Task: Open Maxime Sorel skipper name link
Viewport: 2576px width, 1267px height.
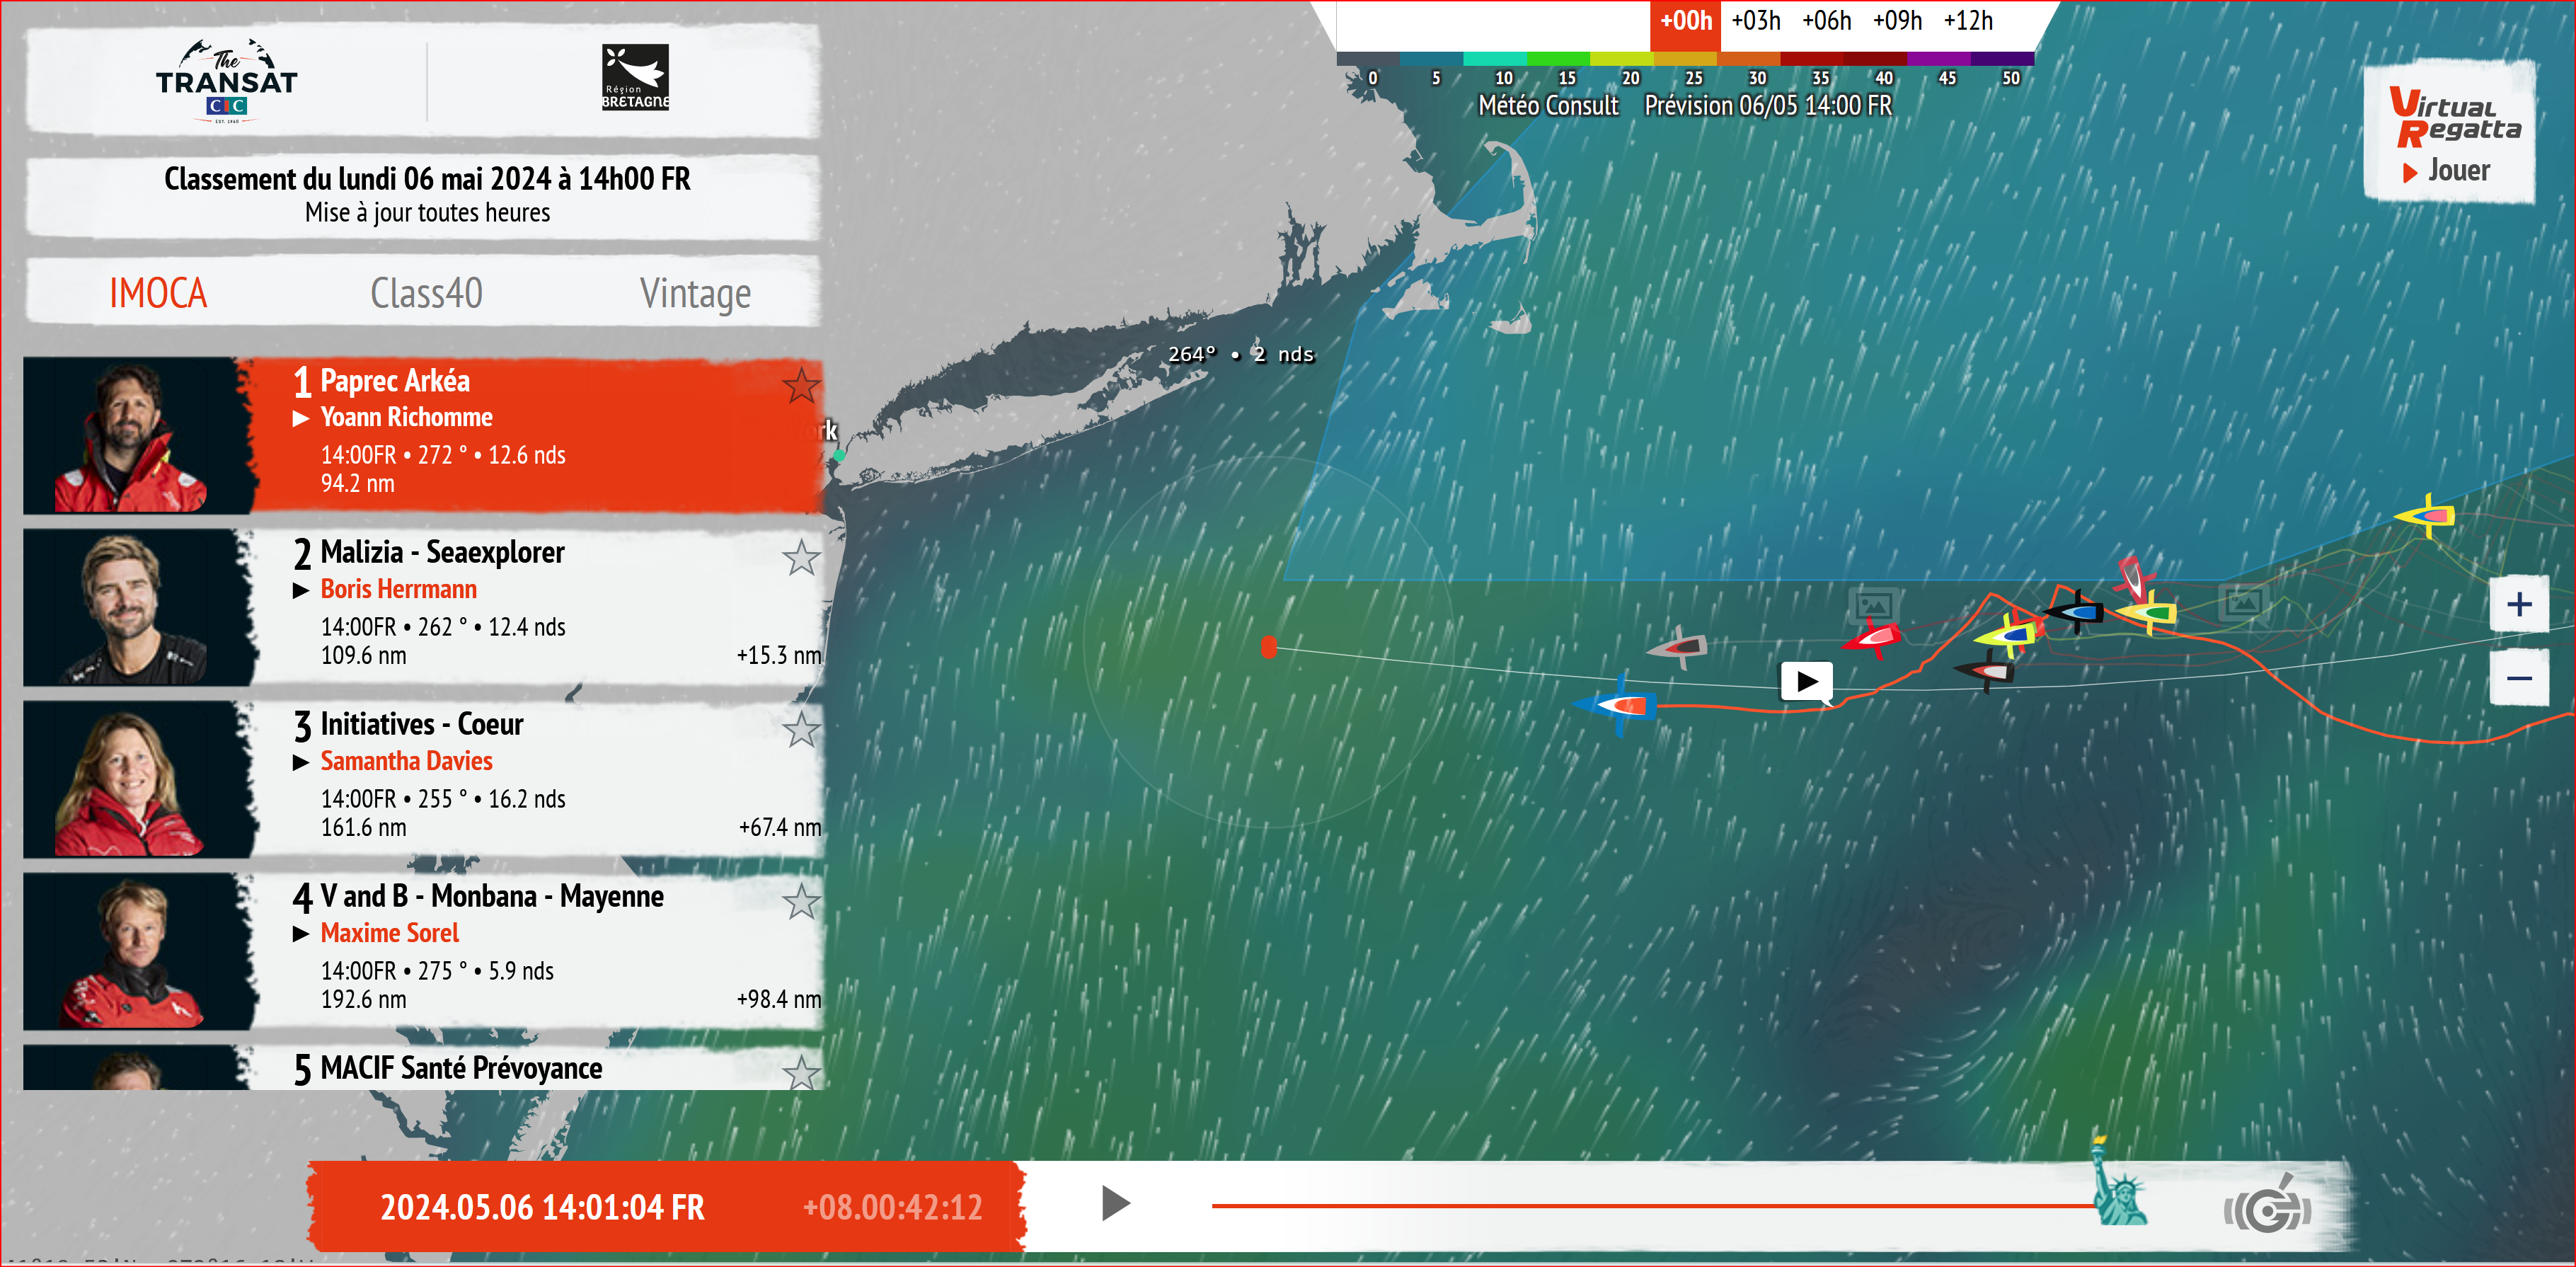Action: [x=389, y=933]
